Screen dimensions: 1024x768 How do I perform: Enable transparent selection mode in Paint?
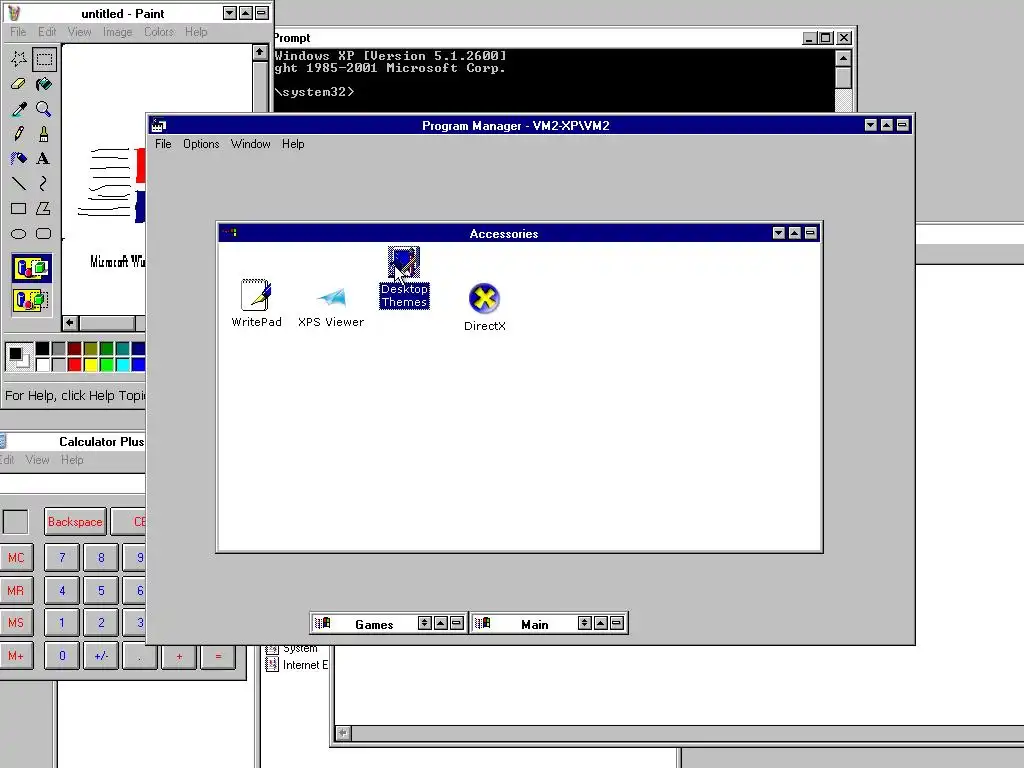(x=31, y=300)
